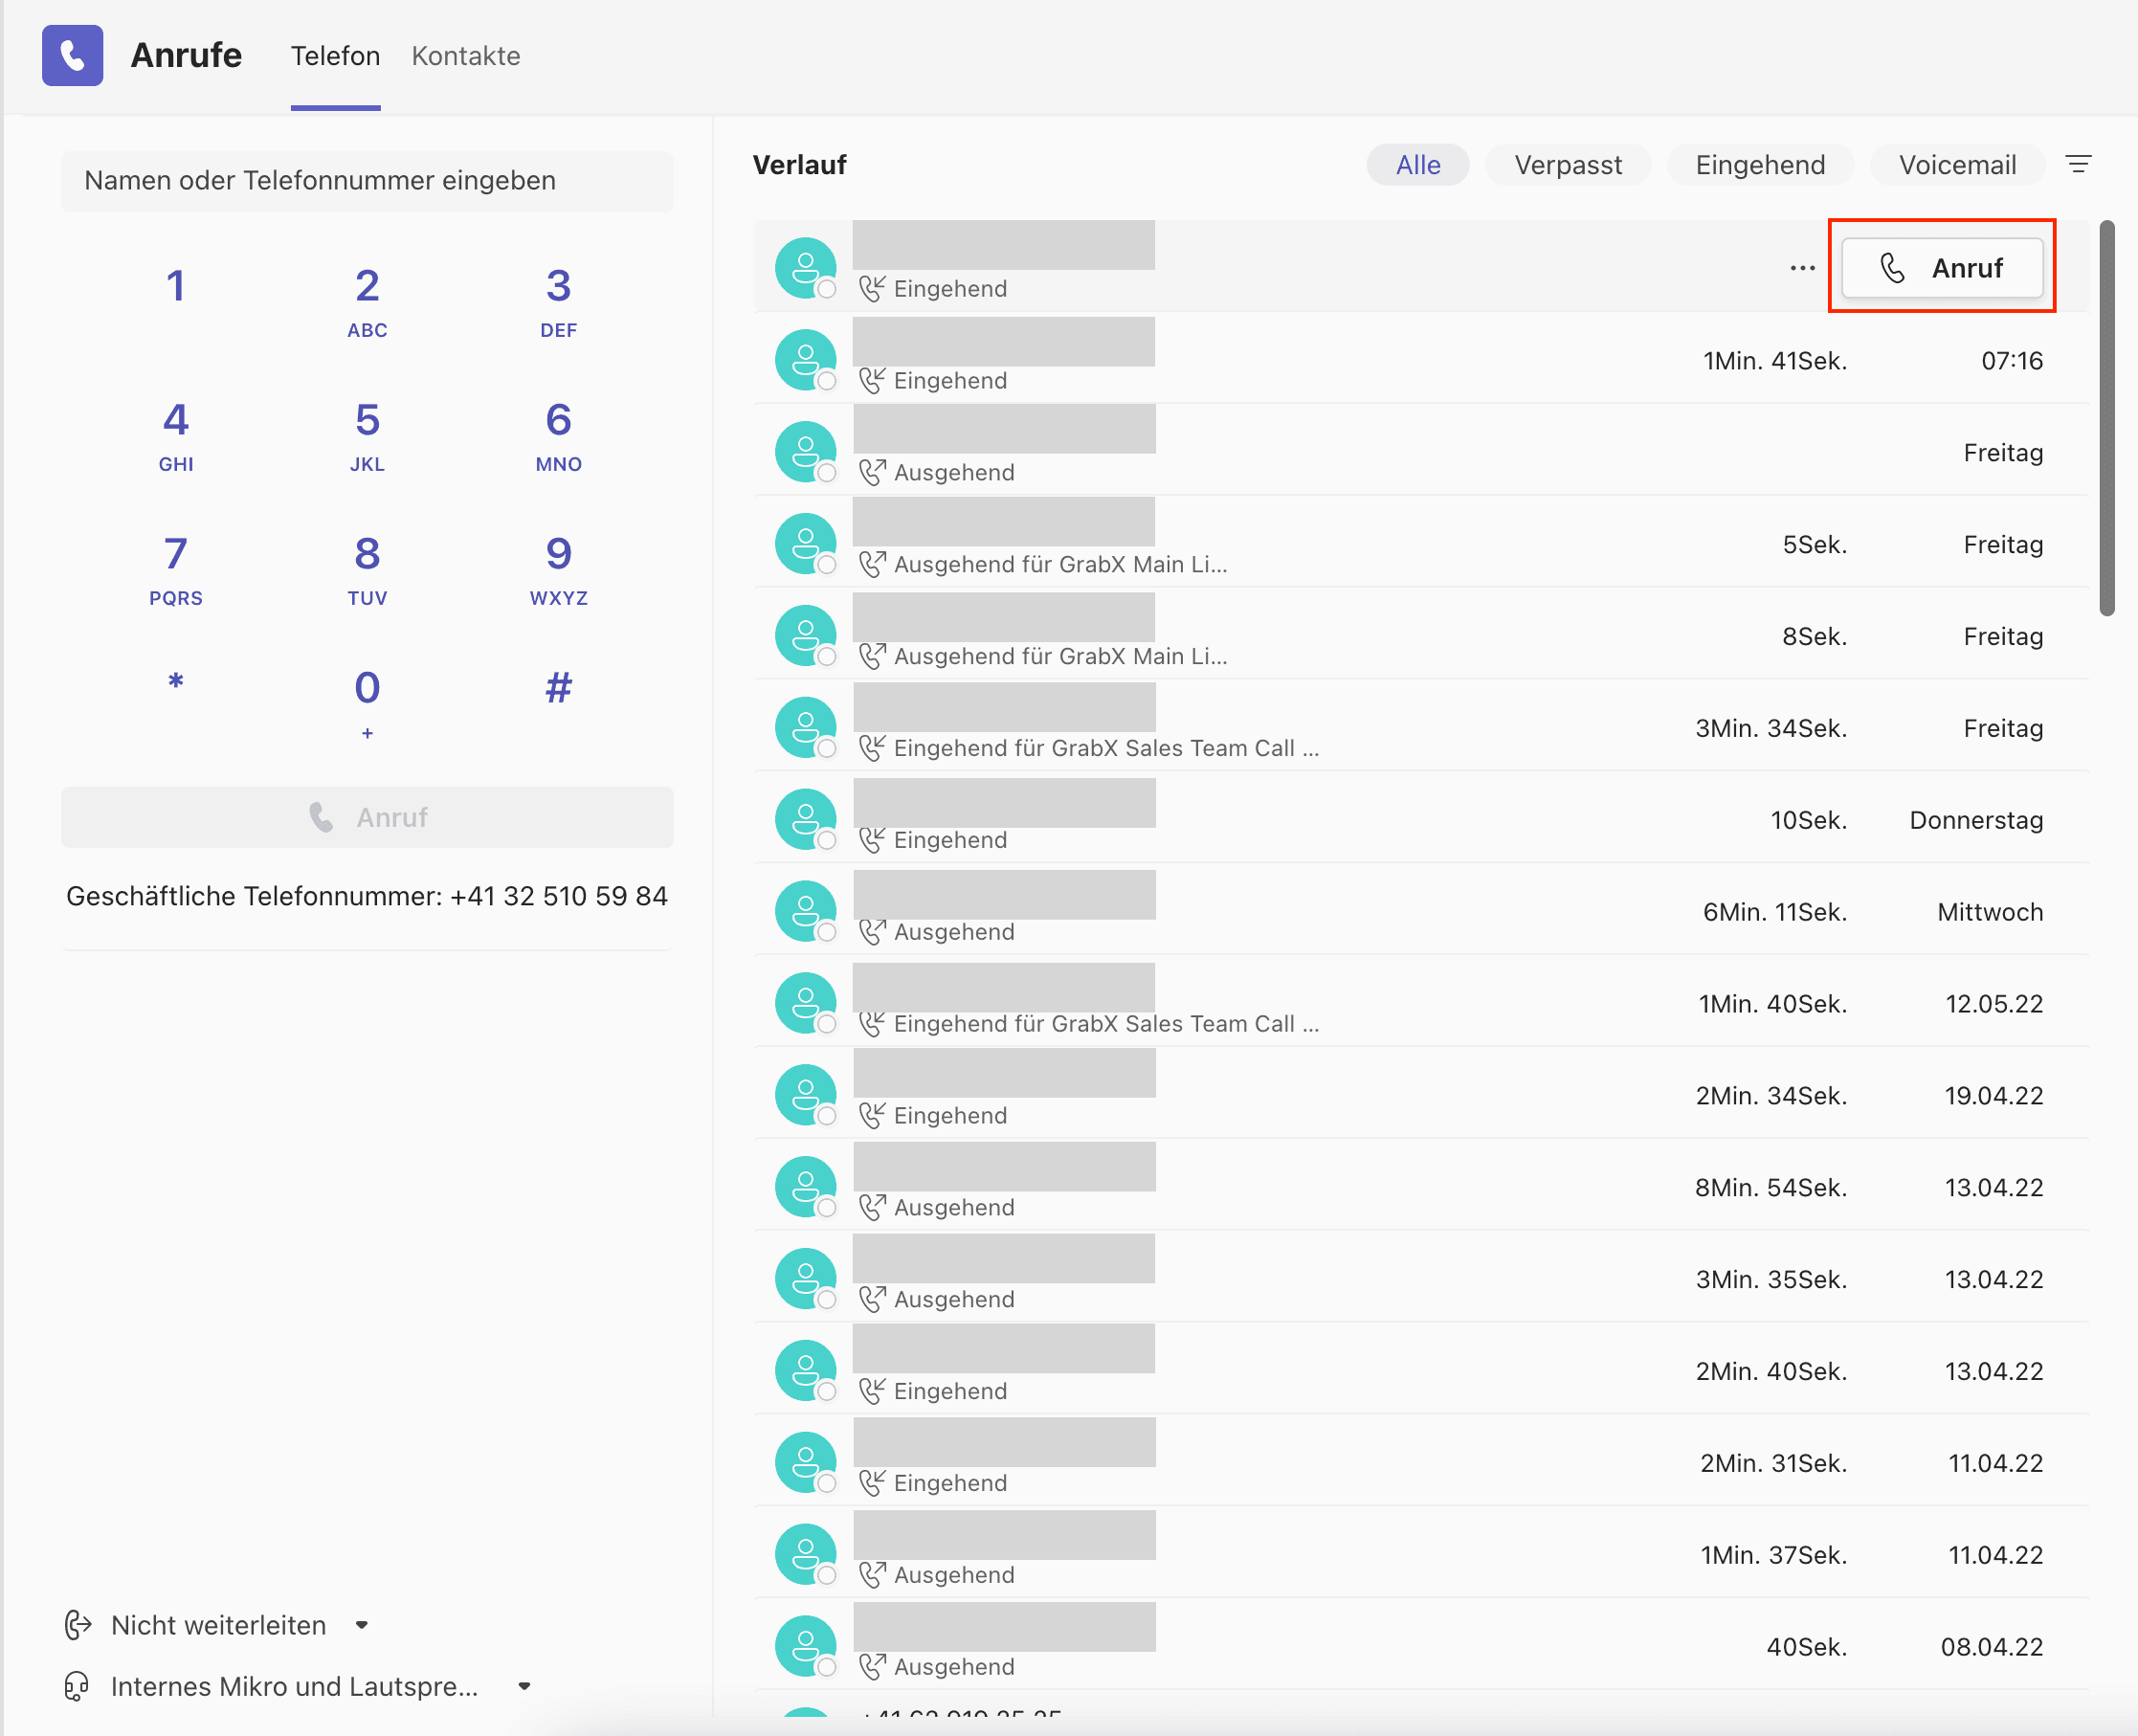Select the Alle history filter
Image resolution: width=2138 pixels, height=1736 pixels.
click(x=1417, y=165)
